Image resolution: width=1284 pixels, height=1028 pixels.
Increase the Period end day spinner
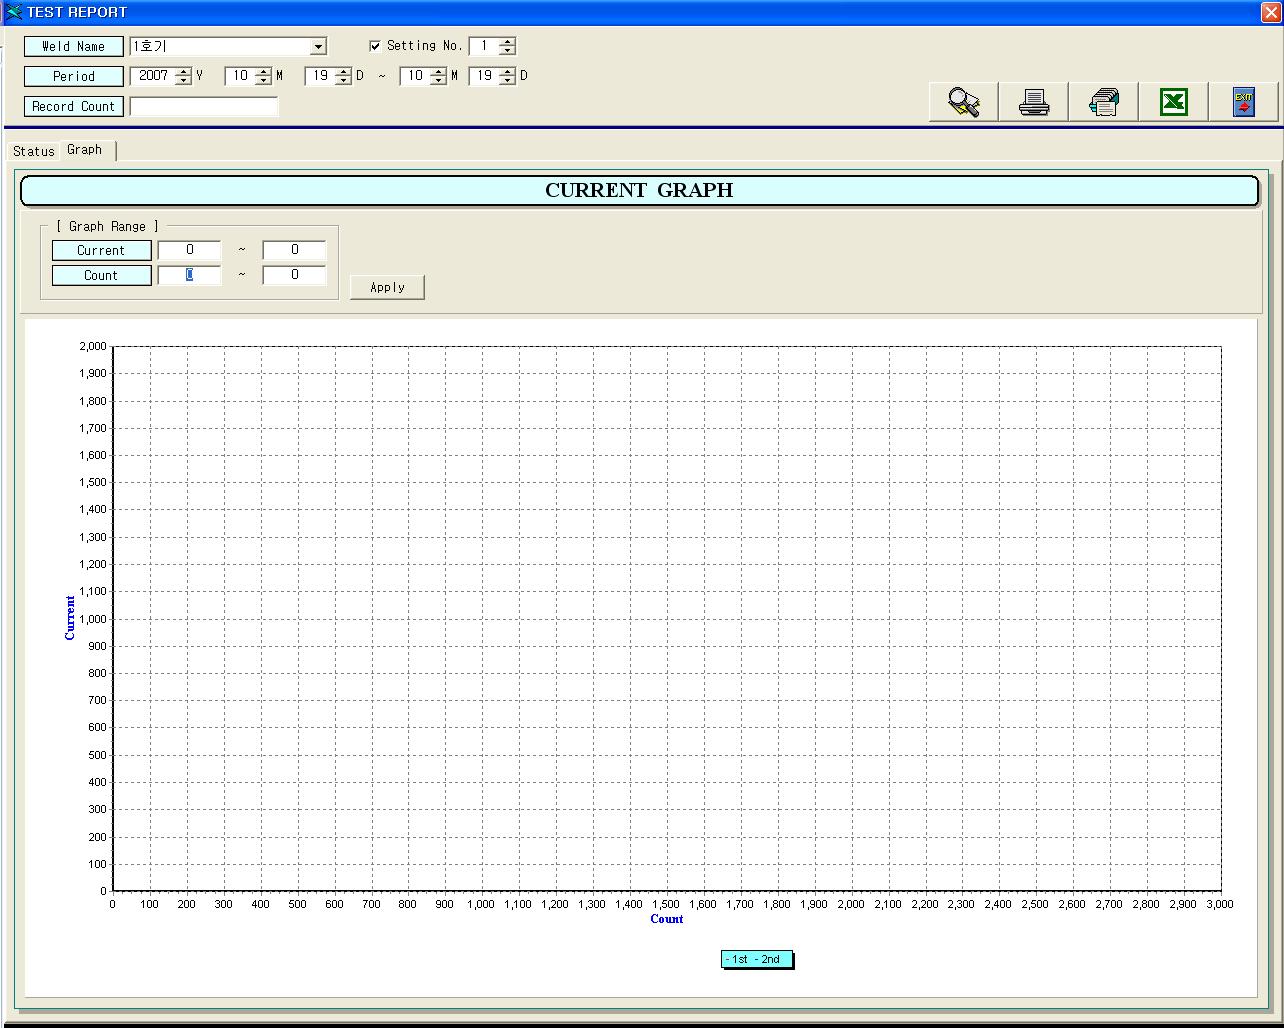(x=507, y=72)
